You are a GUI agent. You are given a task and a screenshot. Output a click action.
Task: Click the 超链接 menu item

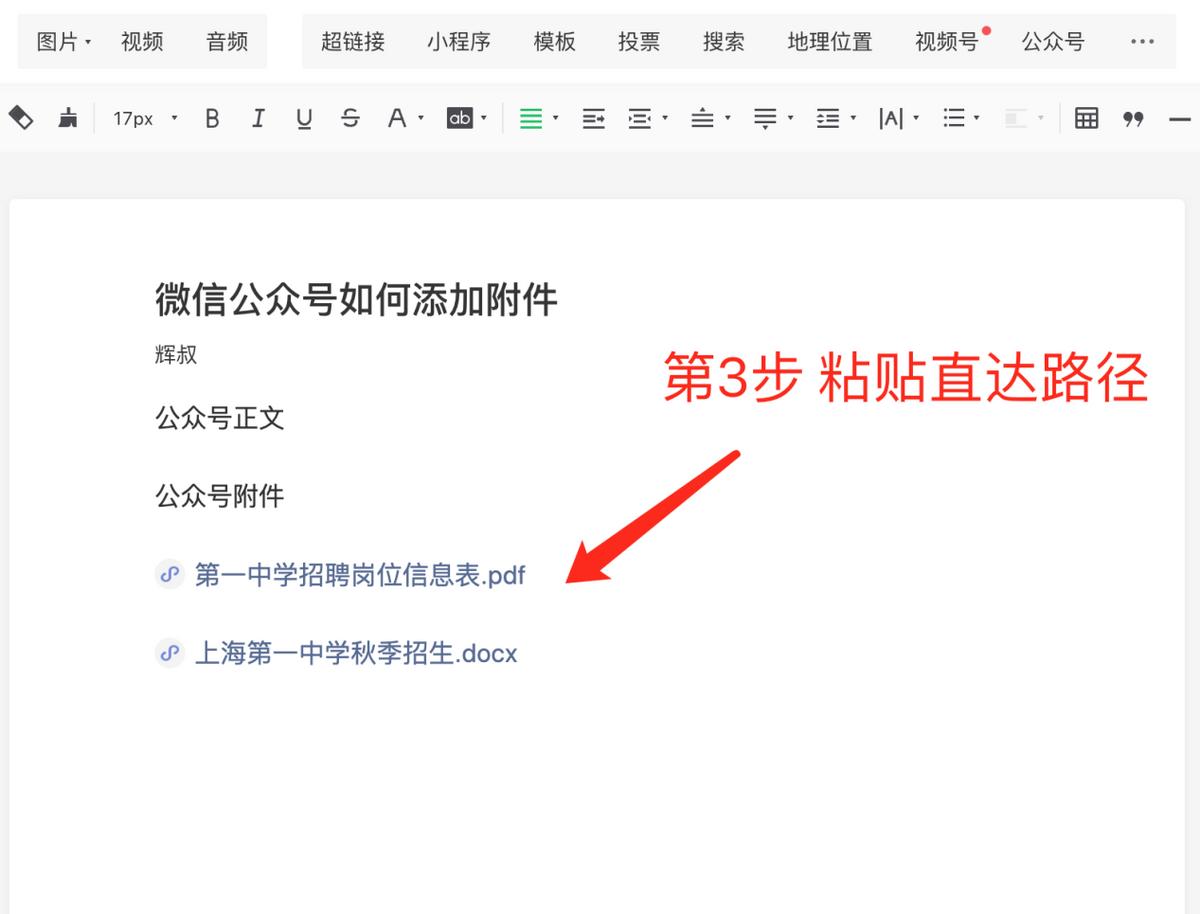point(352,41)
